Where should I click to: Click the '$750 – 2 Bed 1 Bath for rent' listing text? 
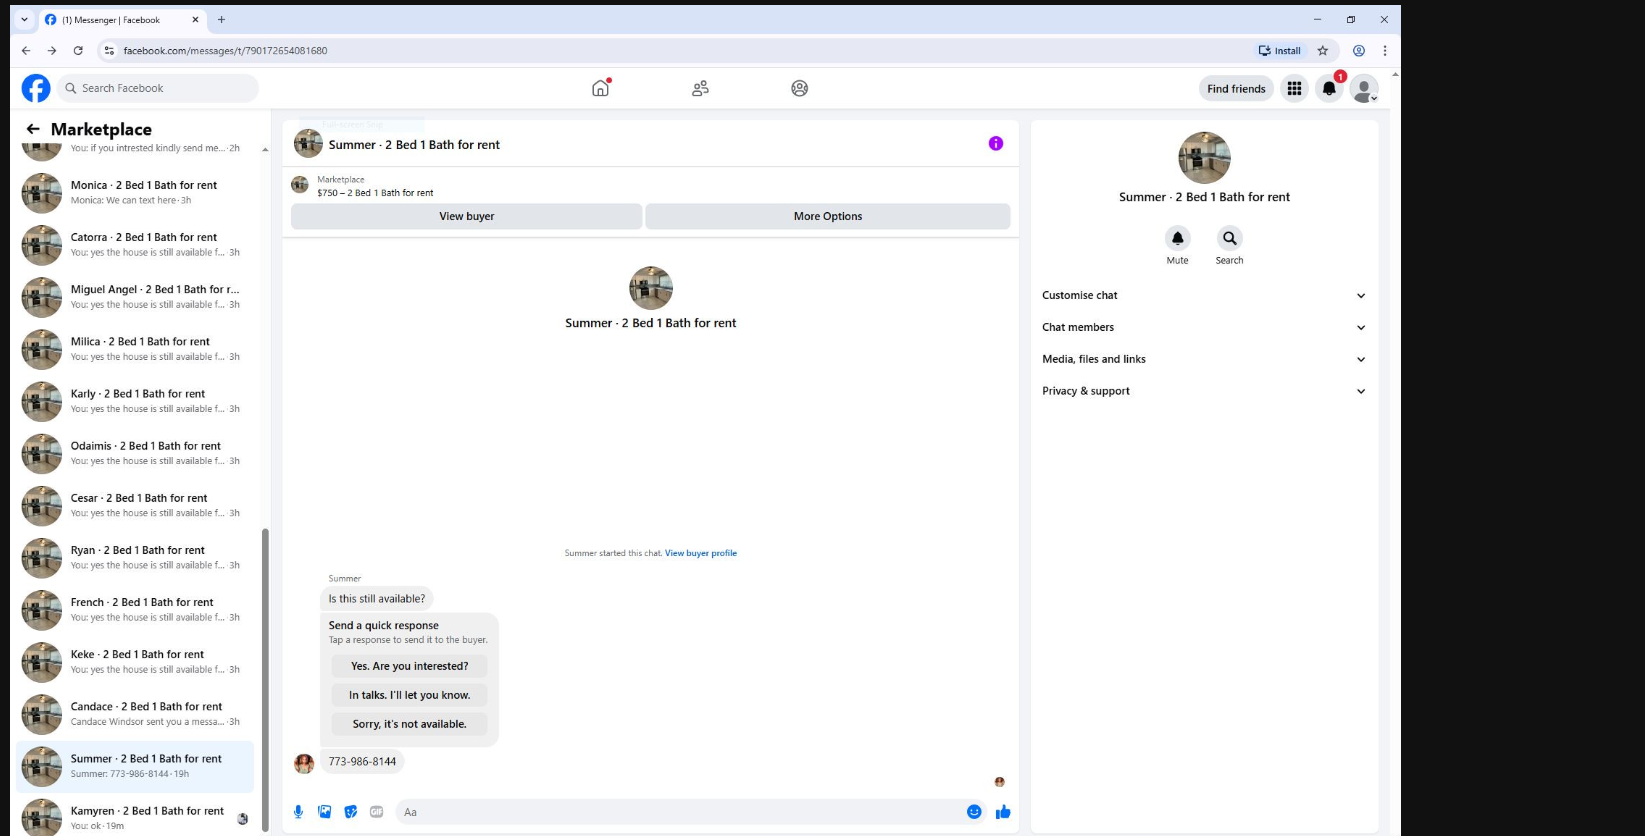[x=375, y=193]
